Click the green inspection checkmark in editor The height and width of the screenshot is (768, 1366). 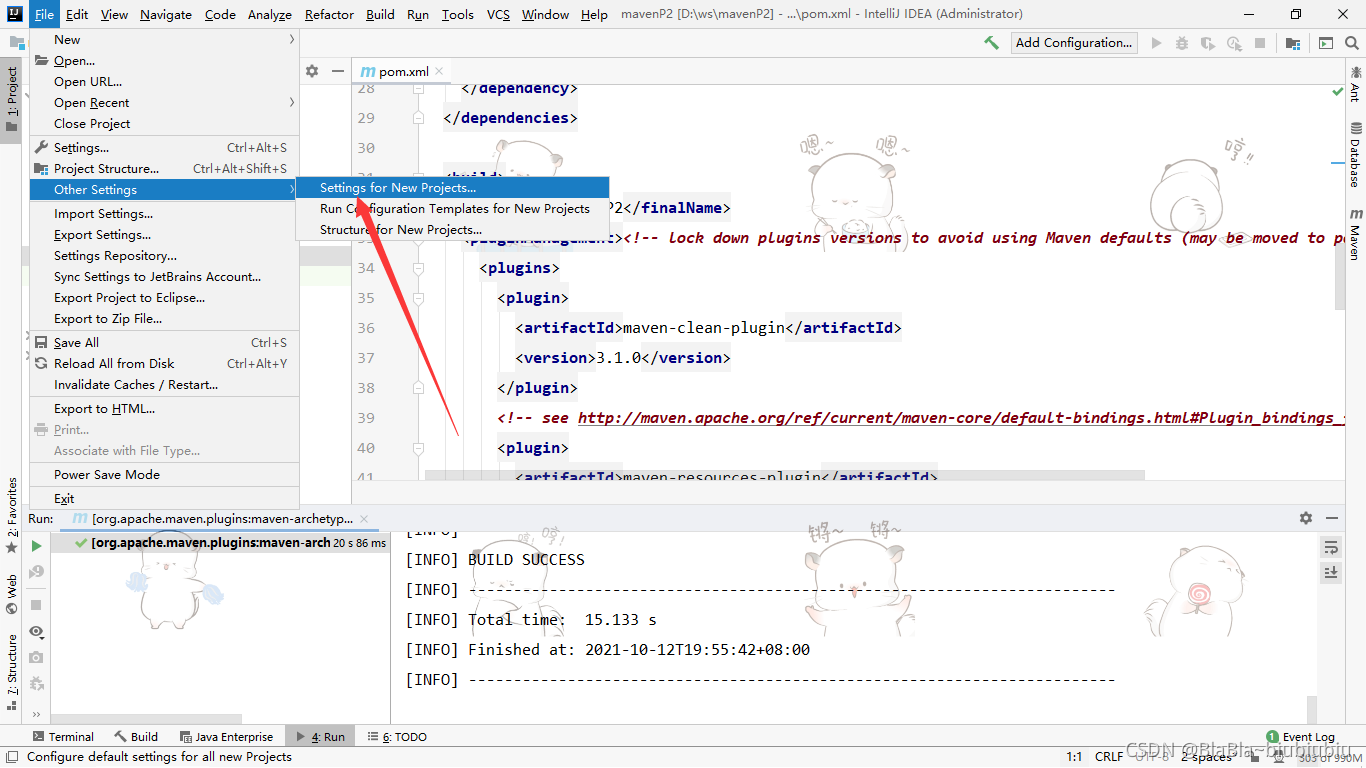click(x=1338, y=91)
